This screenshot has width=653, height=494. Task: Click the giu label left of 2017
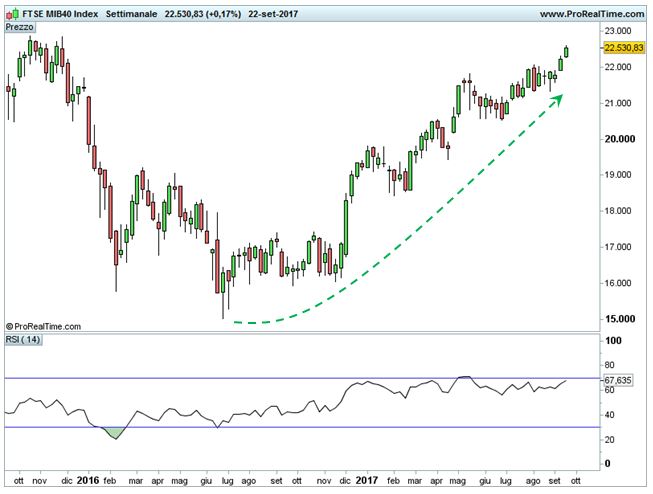[x=206, y=482]
